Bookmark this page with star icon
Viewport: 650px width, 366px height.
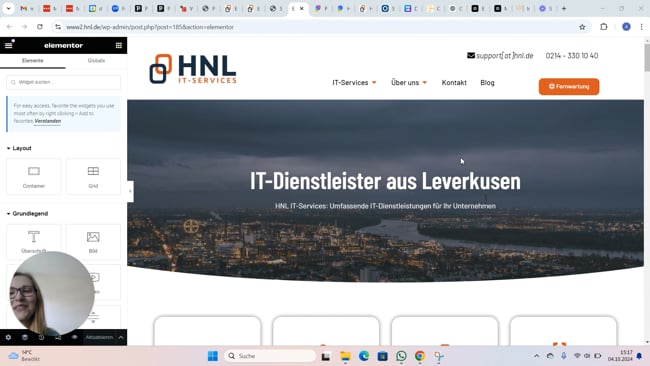(x=582, y=27)
